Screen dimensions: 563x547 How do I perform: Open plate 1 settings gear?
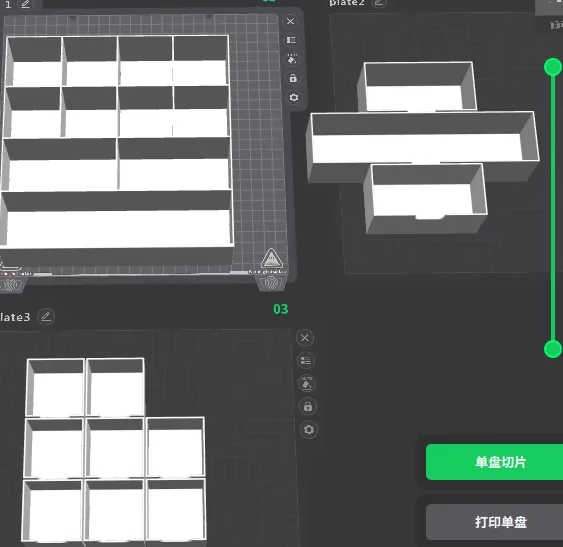point(294,97)
